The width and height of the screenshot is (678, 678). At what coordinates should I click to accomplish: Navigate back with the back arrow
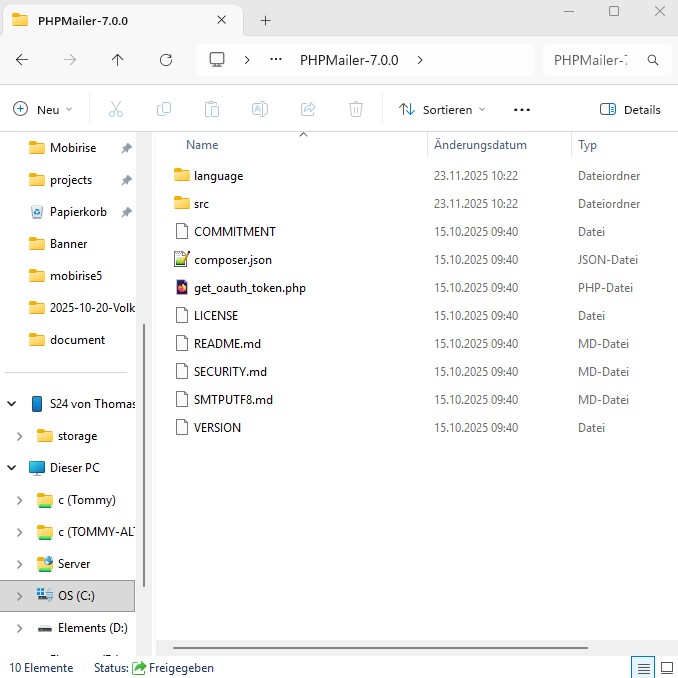pyautogui.click(x=22, y=60)
